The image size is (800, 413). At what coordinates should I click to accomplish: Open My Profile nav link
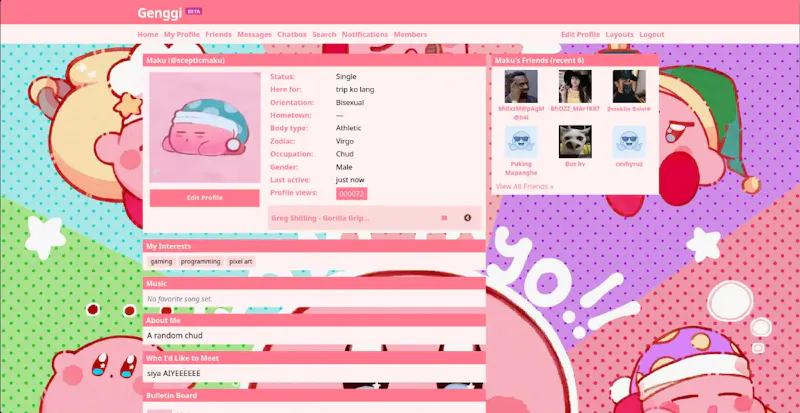[182, 35]
